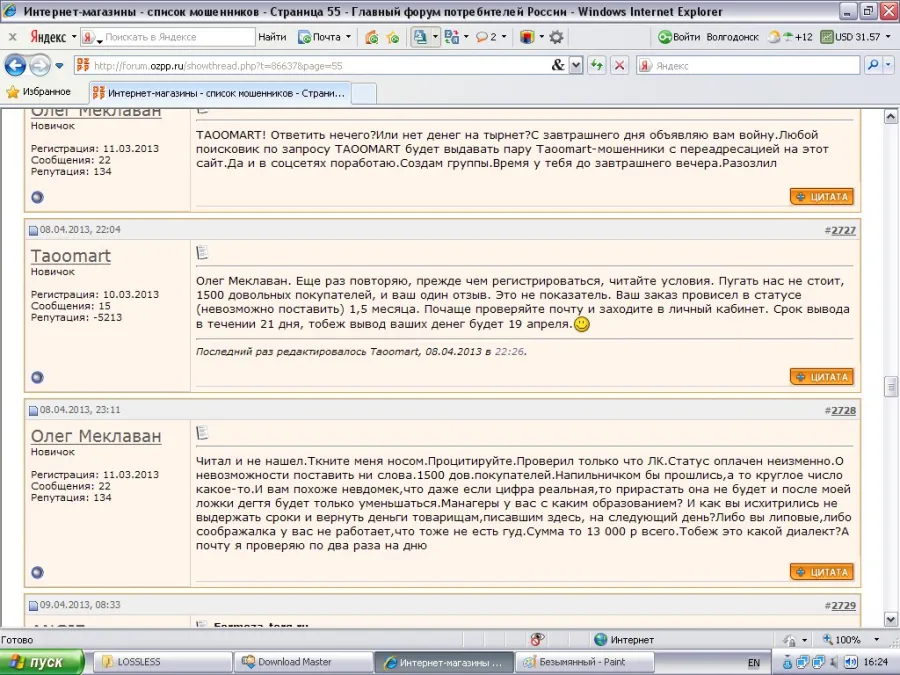This screenshot has width=900, height=675.
Task: Open the permalink #2728
Action: click(843, 410)
